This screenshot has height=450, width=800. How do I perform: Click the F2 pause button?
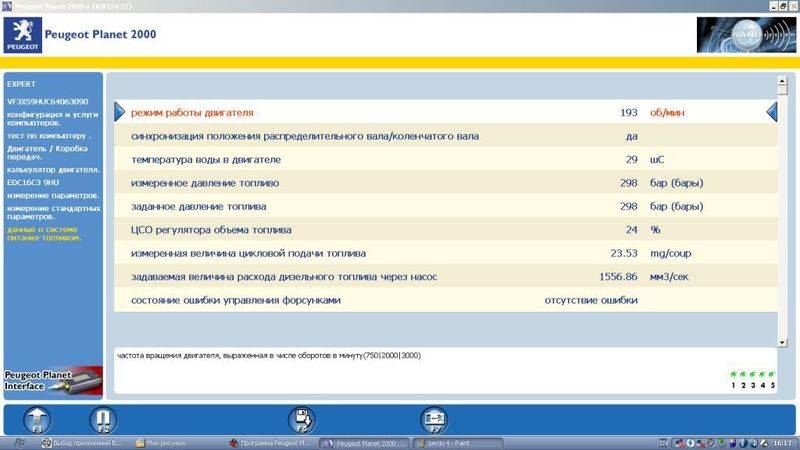pyautogui.click(x=102, y=420)
